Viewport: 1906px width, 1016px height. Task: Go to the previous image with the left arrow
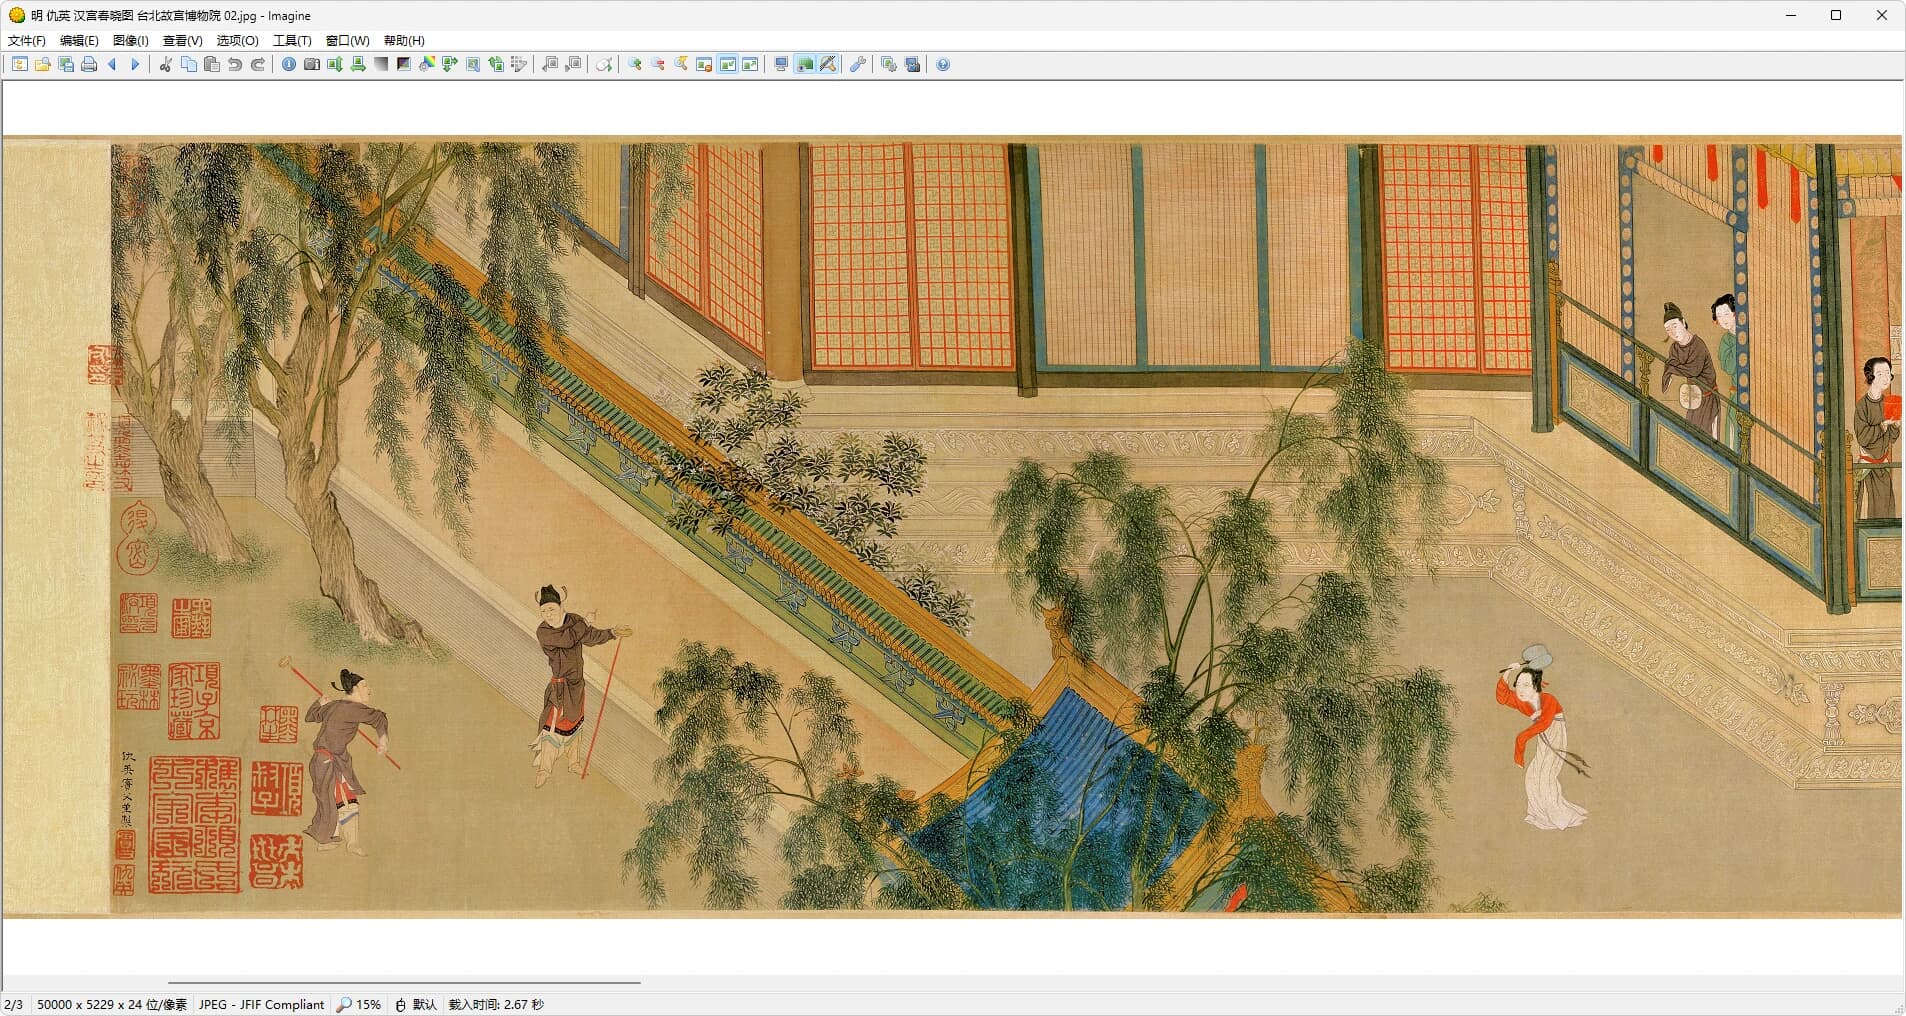pos(112,65)
